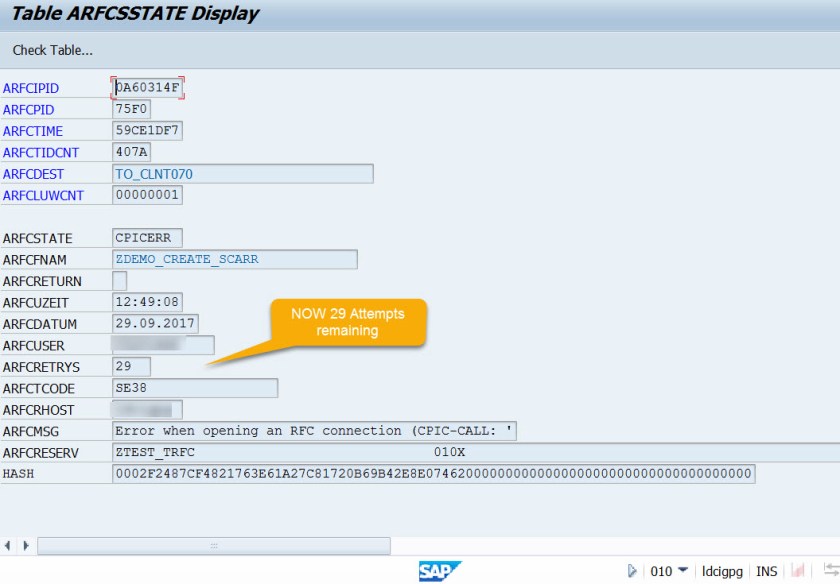The image size is (840, 584).
Task: Click the ARFCUZEIT field 12:49:08
Action: click(x=147, y=302)
